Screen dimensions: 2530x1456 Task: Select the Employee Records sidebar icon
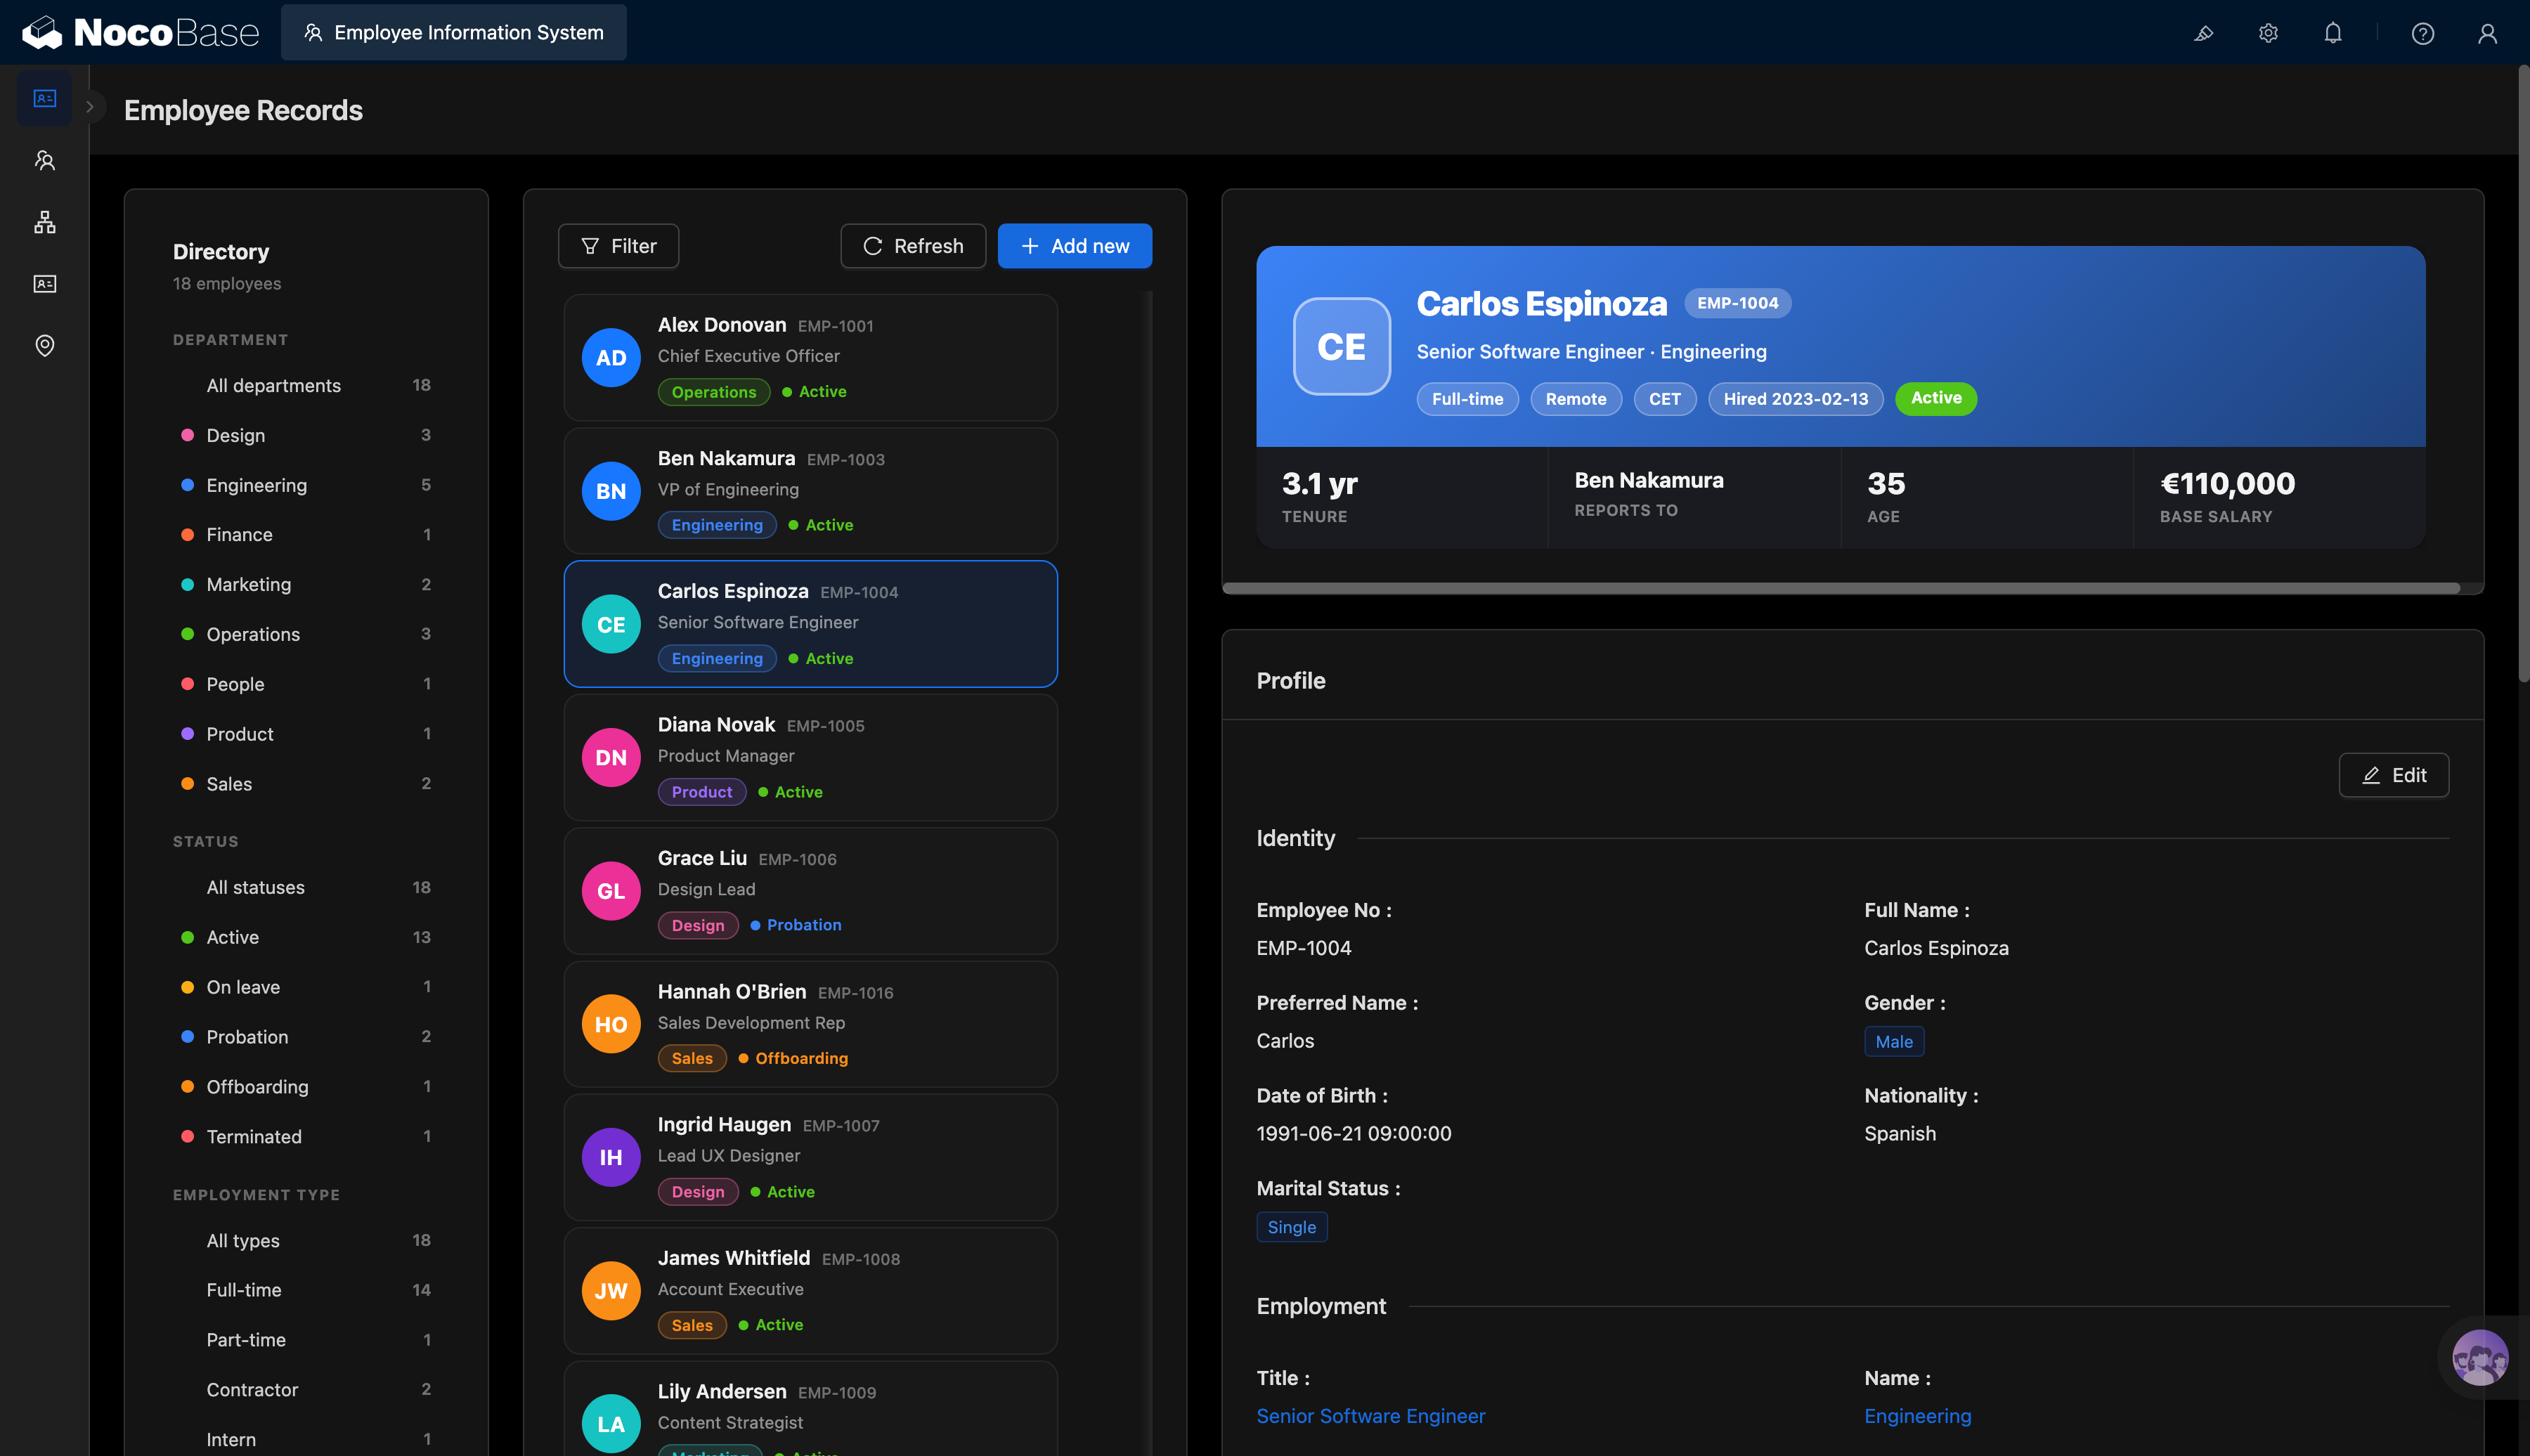45,98
